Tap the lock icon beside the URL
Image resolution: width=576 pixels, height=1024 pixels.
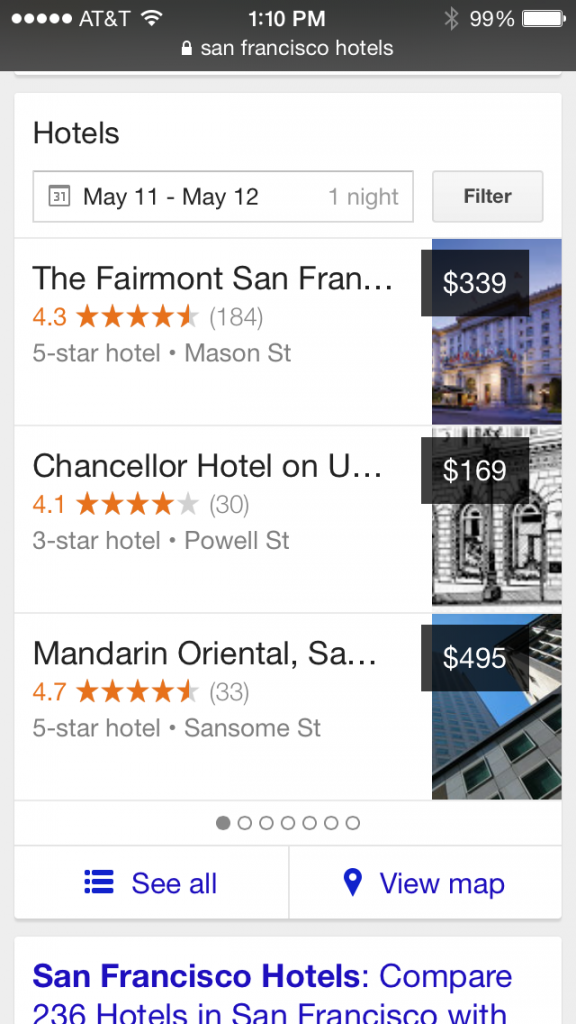tap(187, 48)
